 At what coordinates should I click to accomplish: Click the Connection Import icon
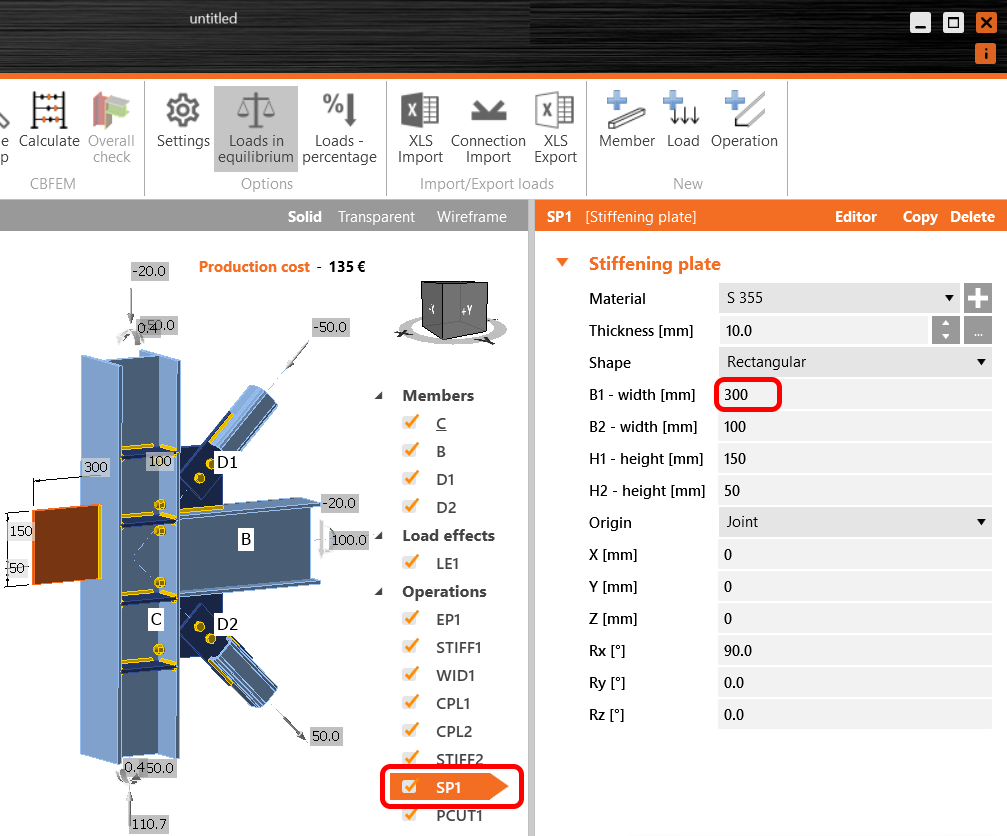pos(488,120)
